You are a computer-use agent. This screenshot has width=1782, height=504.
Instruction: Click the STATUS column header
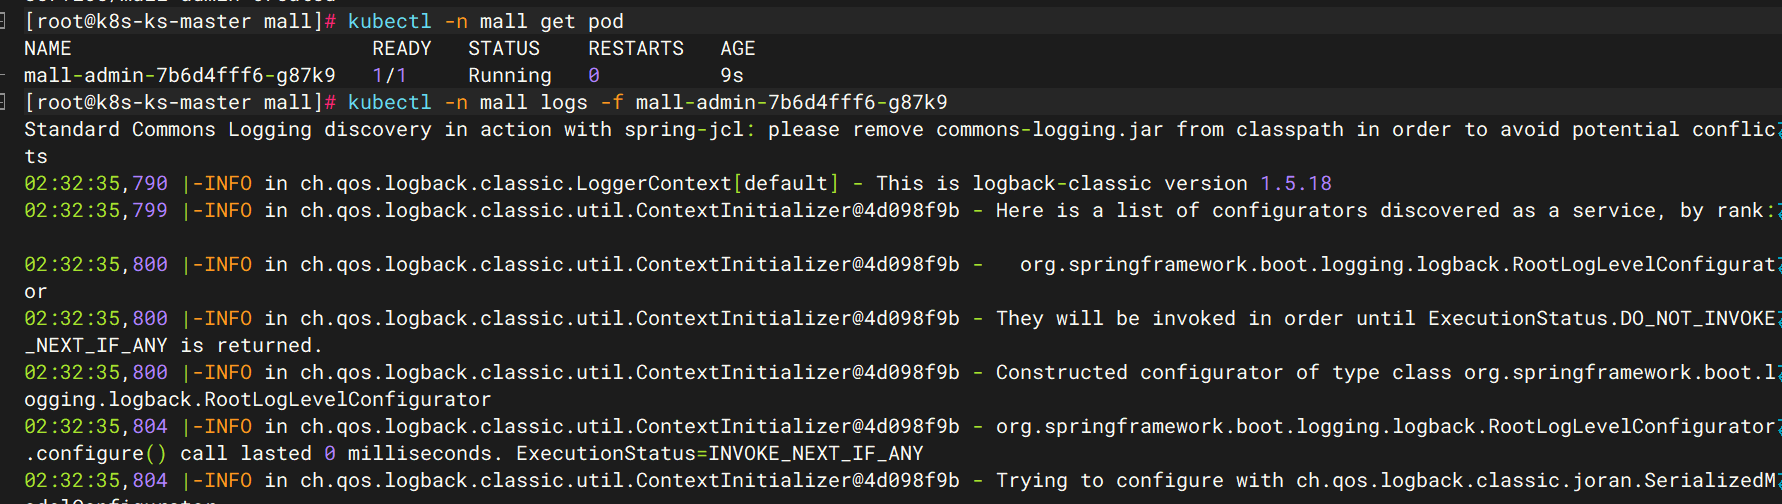504,49
